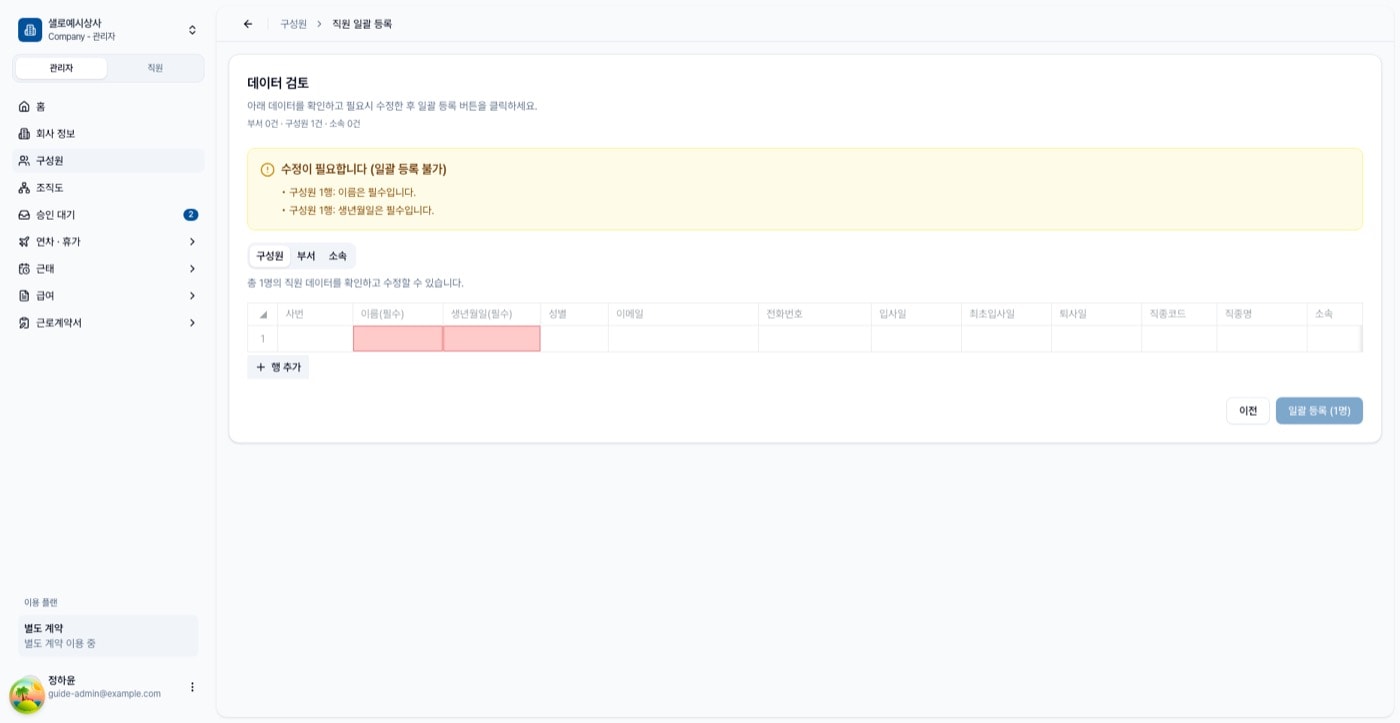Open 조직도 in the sidebar
The height and width of the screenshot is (723, 1400).
click(x=108, y=187)
